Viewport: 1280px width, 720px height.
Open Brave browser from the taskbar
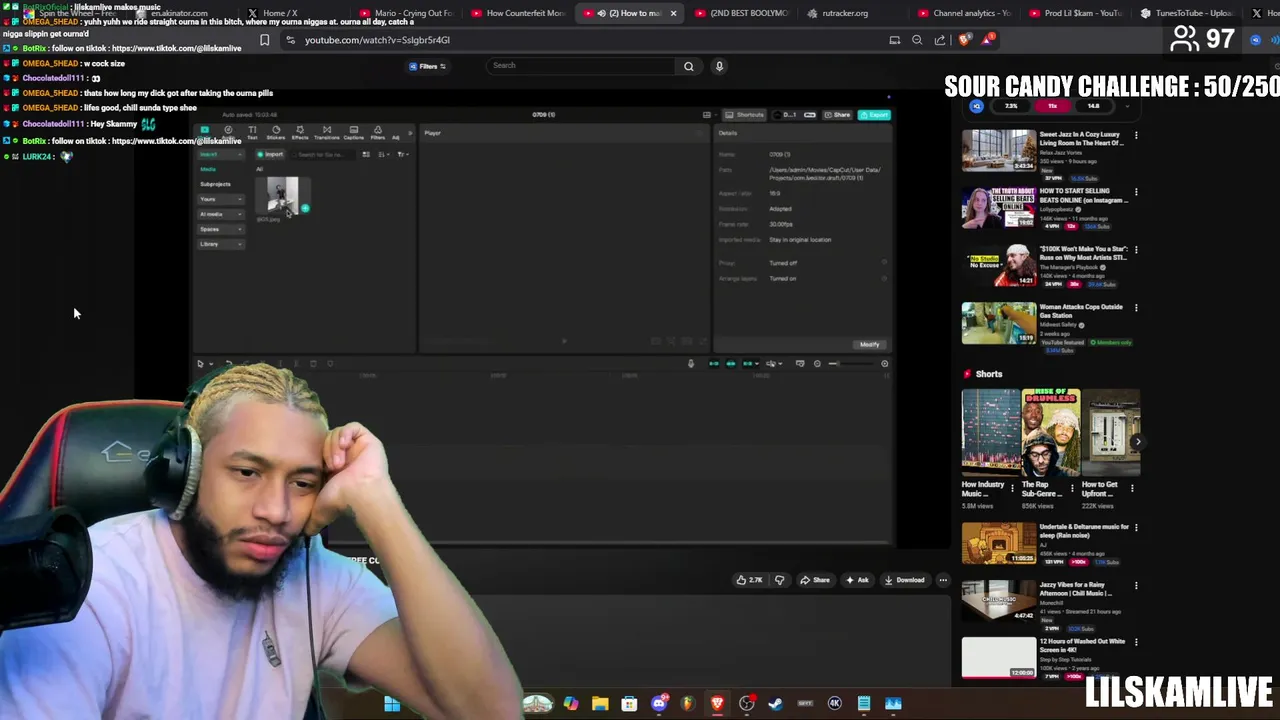click(x=717, y=704)
